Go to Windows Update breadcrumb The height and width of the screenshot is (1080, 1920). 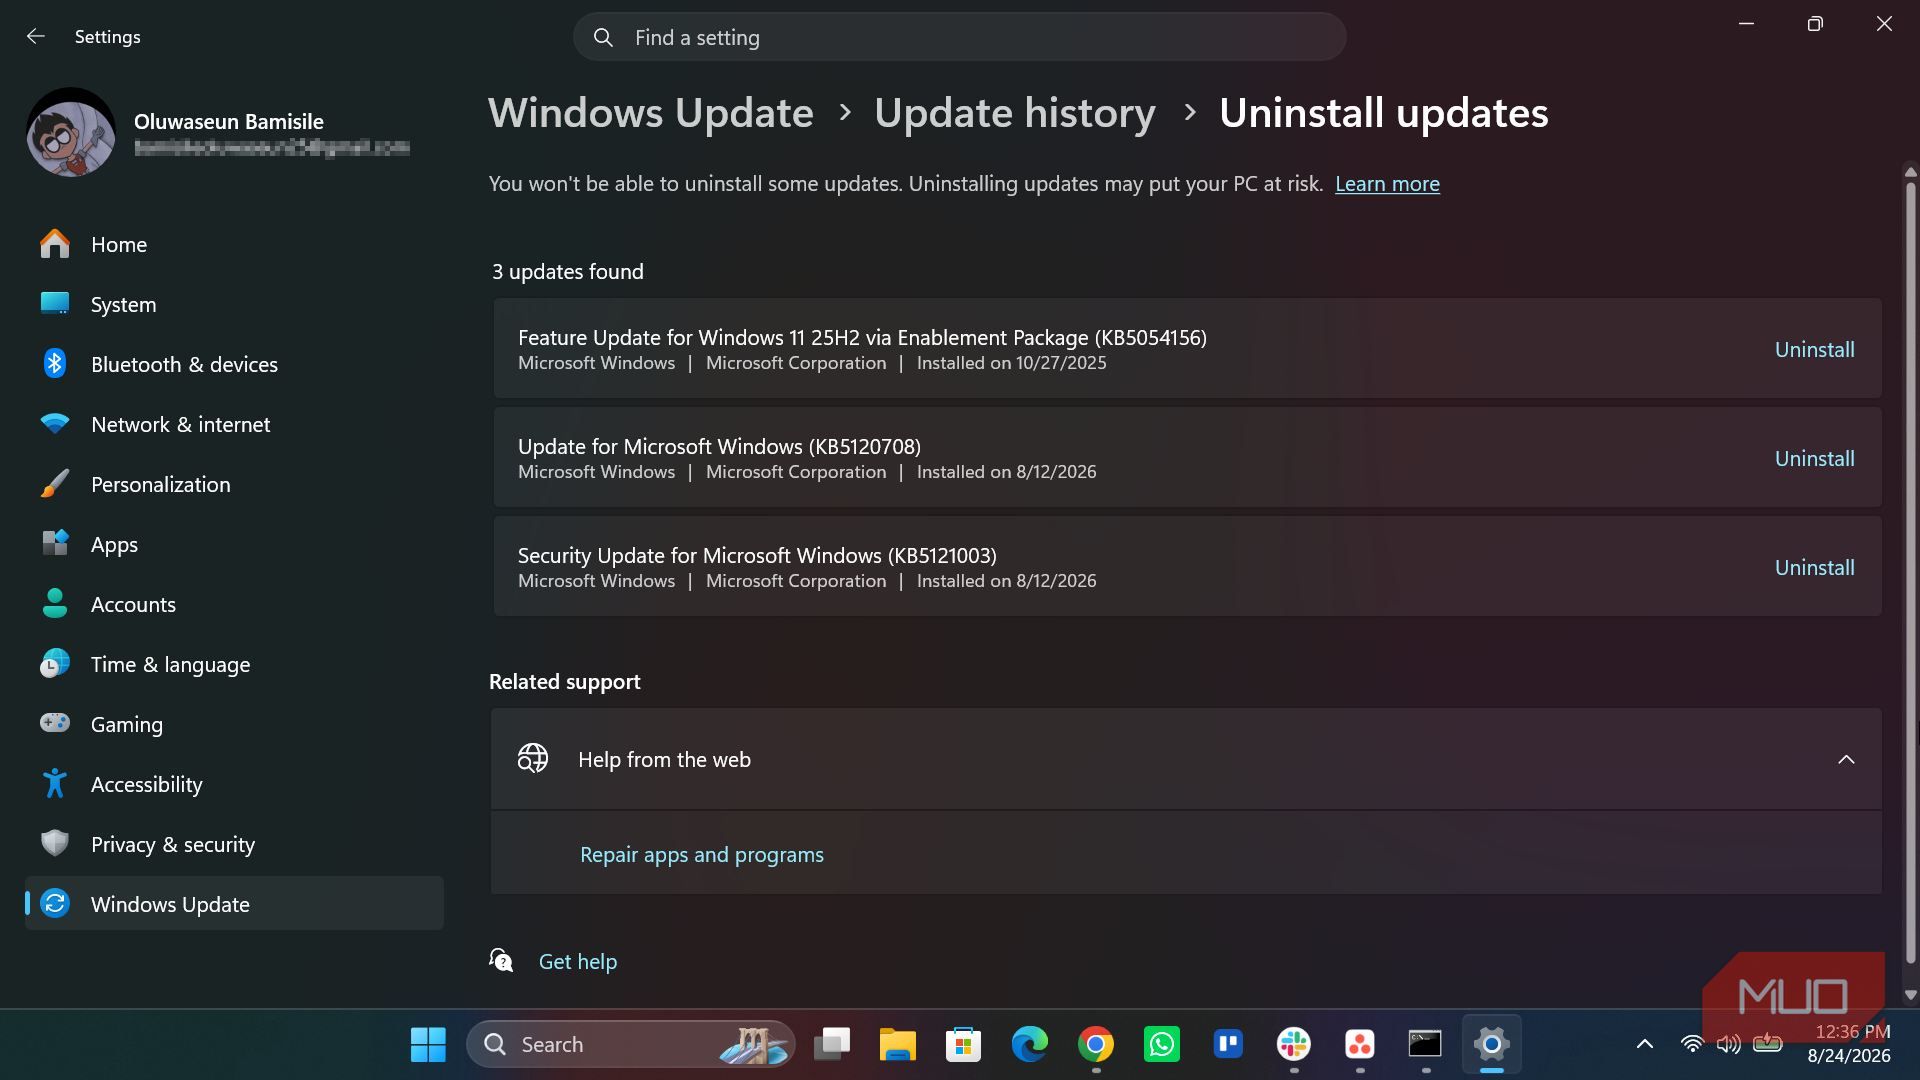pyautogui.click(x=651, y=112)
